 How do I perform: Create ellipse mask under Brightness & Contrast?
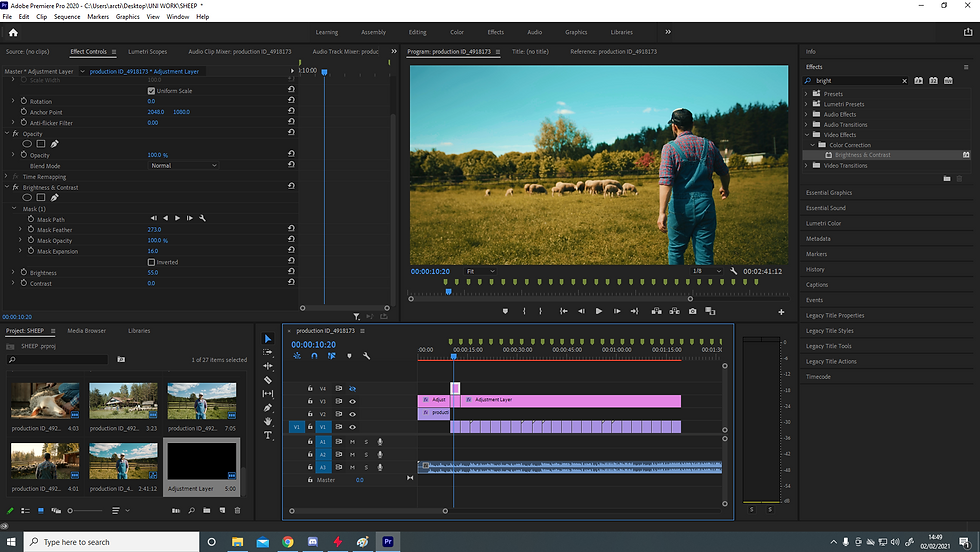coord(27,197)
